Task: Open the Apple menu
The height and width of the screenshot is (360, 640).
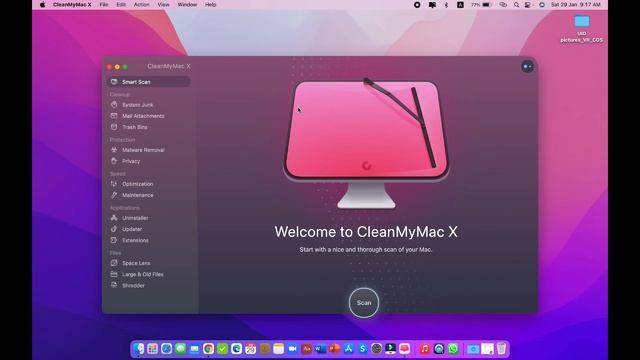Action: [42, 4]
